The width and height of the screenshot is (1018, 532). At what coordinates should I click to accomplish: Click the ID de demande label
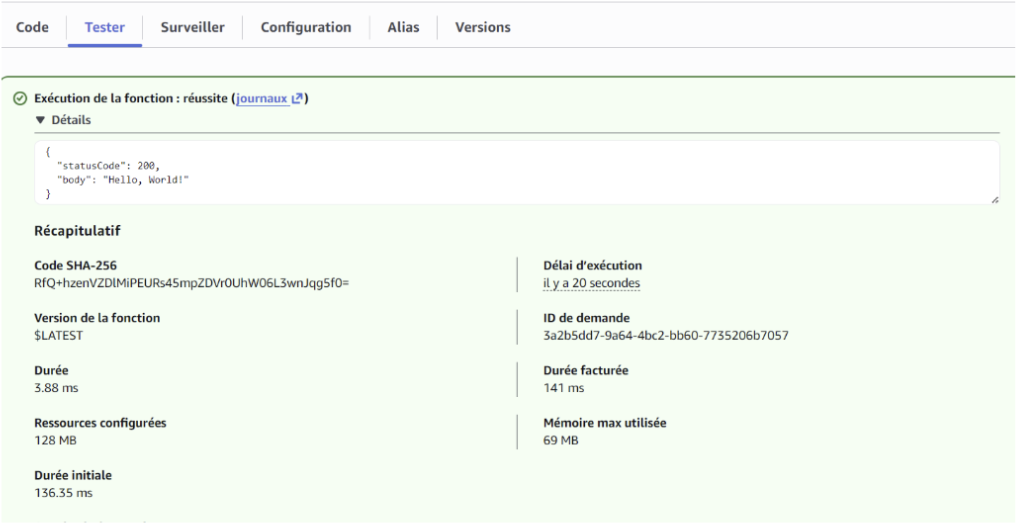point(586,318)
